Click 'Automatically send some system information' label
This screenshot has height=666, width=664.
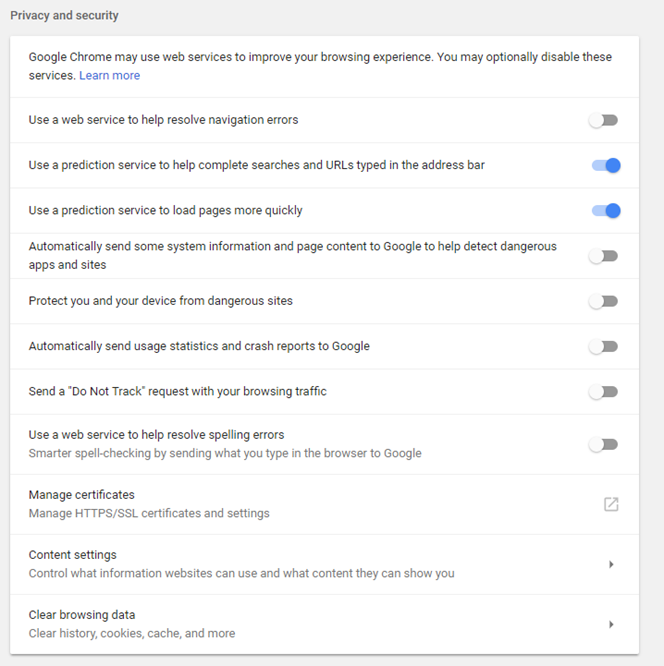293,255
